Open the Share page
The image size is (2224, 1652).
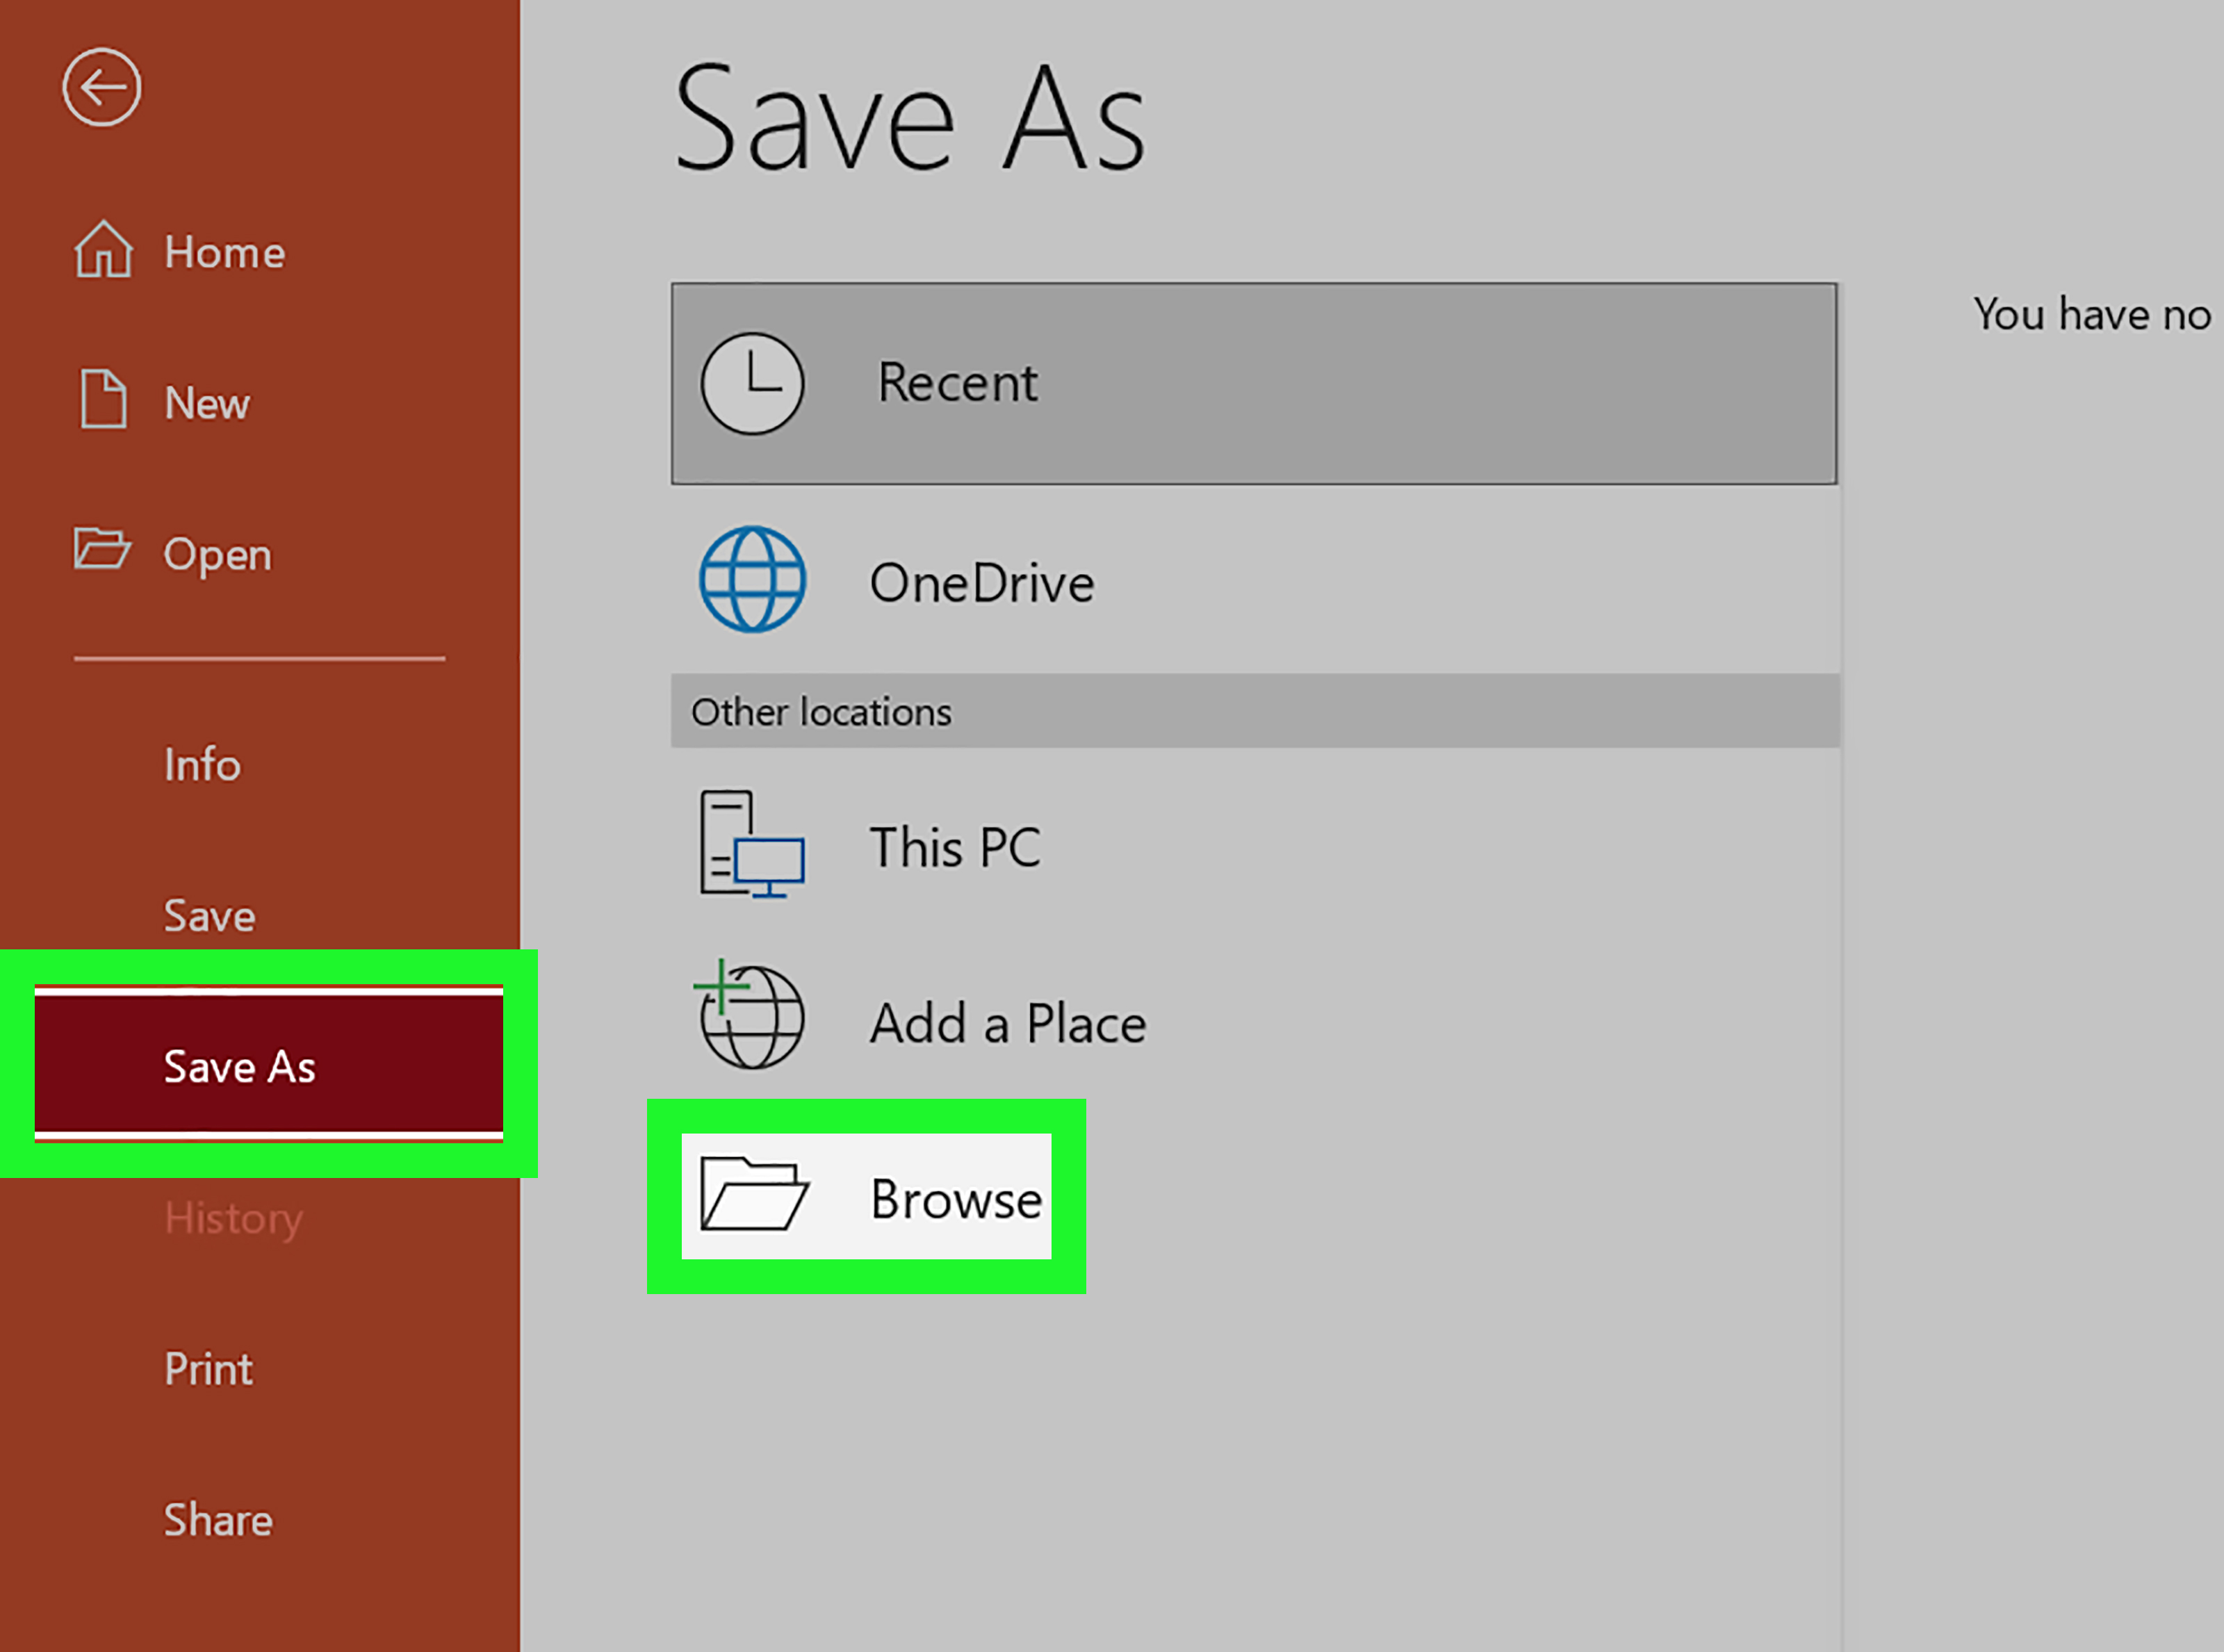click(219, 1520)
